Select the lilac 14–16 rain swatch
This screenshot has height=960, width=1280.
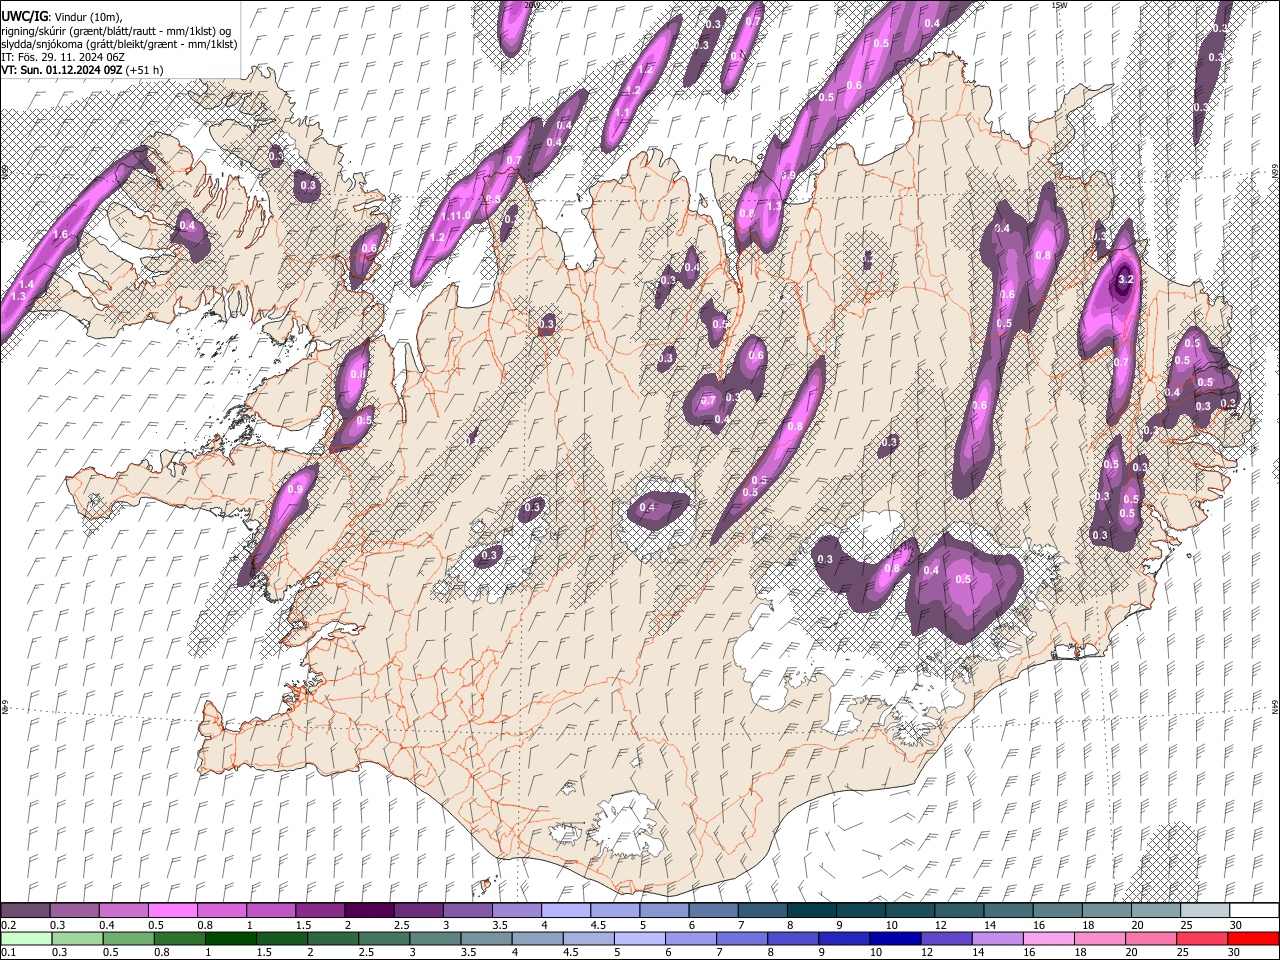pos(998,939)
